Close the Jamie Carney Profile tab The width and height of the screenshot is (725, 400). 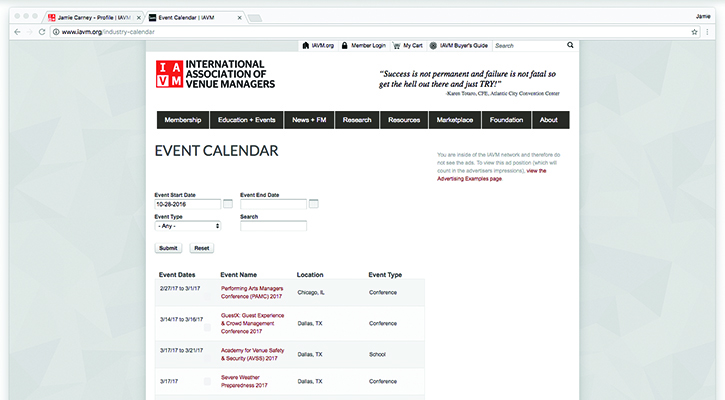[x=139, y=18]
